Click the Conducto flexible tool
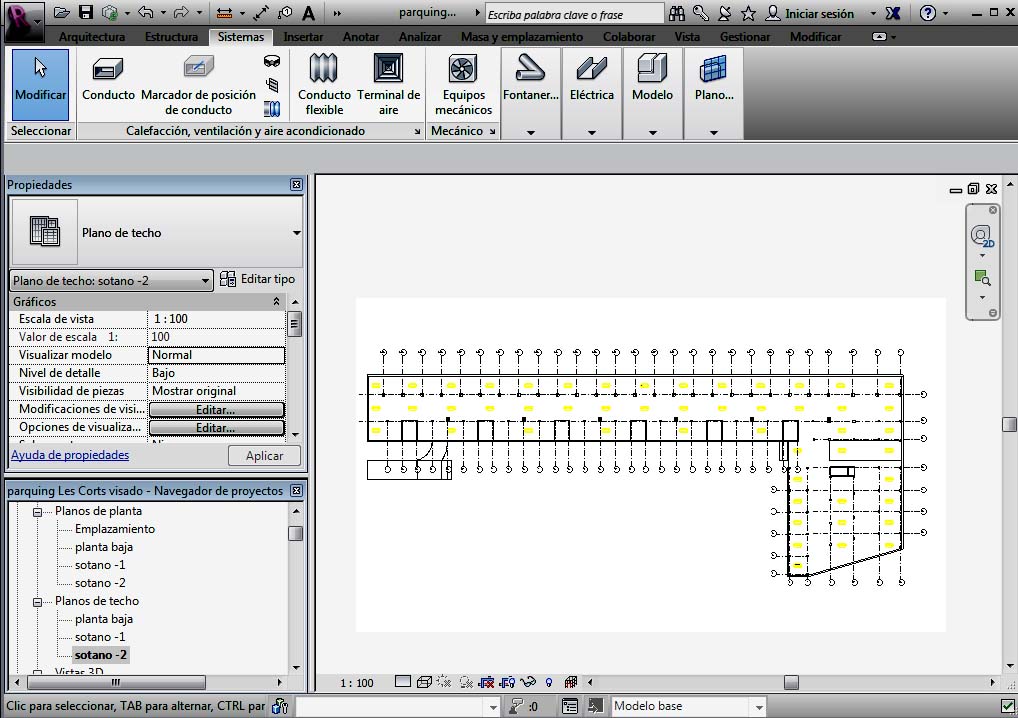Viewport: 1018px width, 718px height. coord(324,84)
